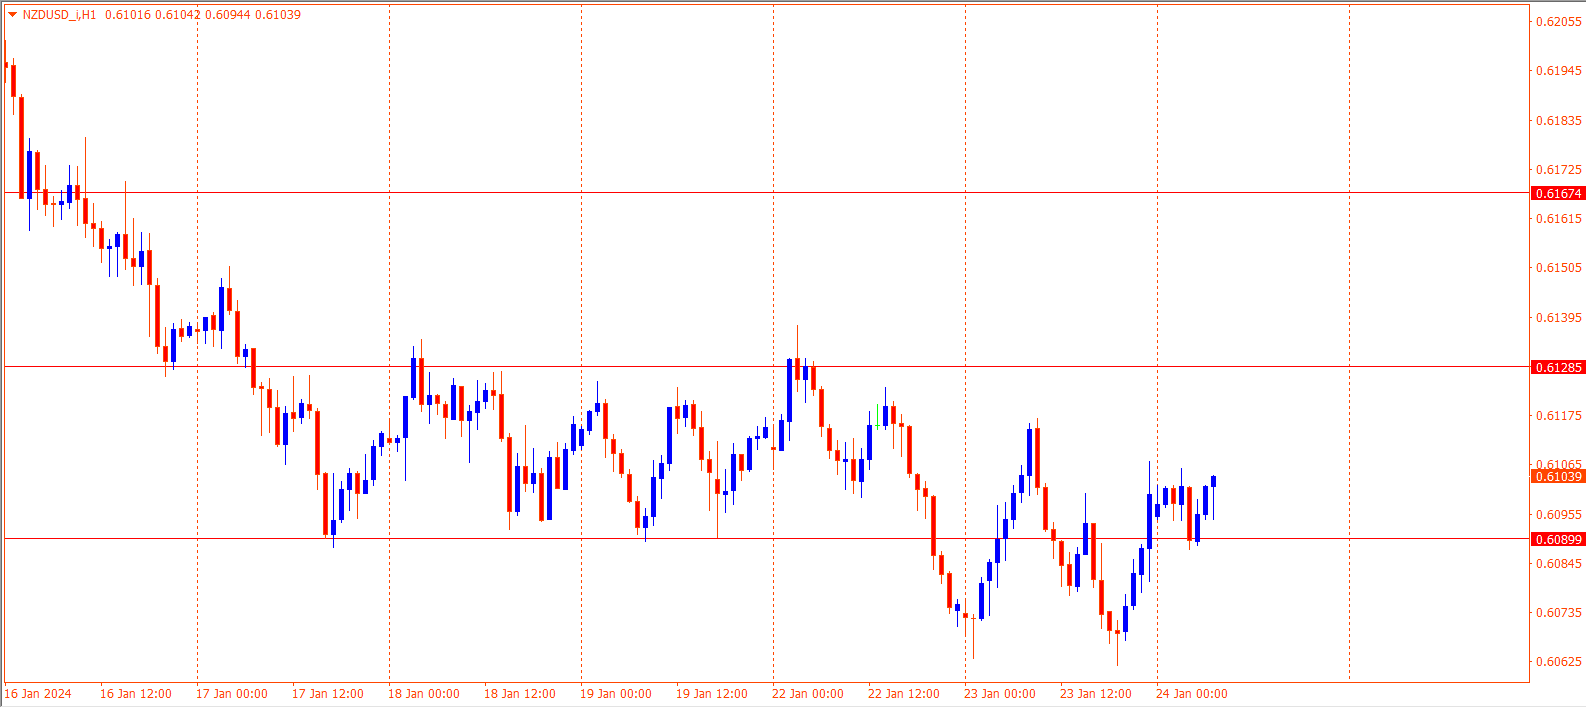The height and width of the screenshot is (708, 1586).
Task: Click the OHLC values 0.61016 0.61042 0.60944 0.61039
Action: tap(203, 15)
